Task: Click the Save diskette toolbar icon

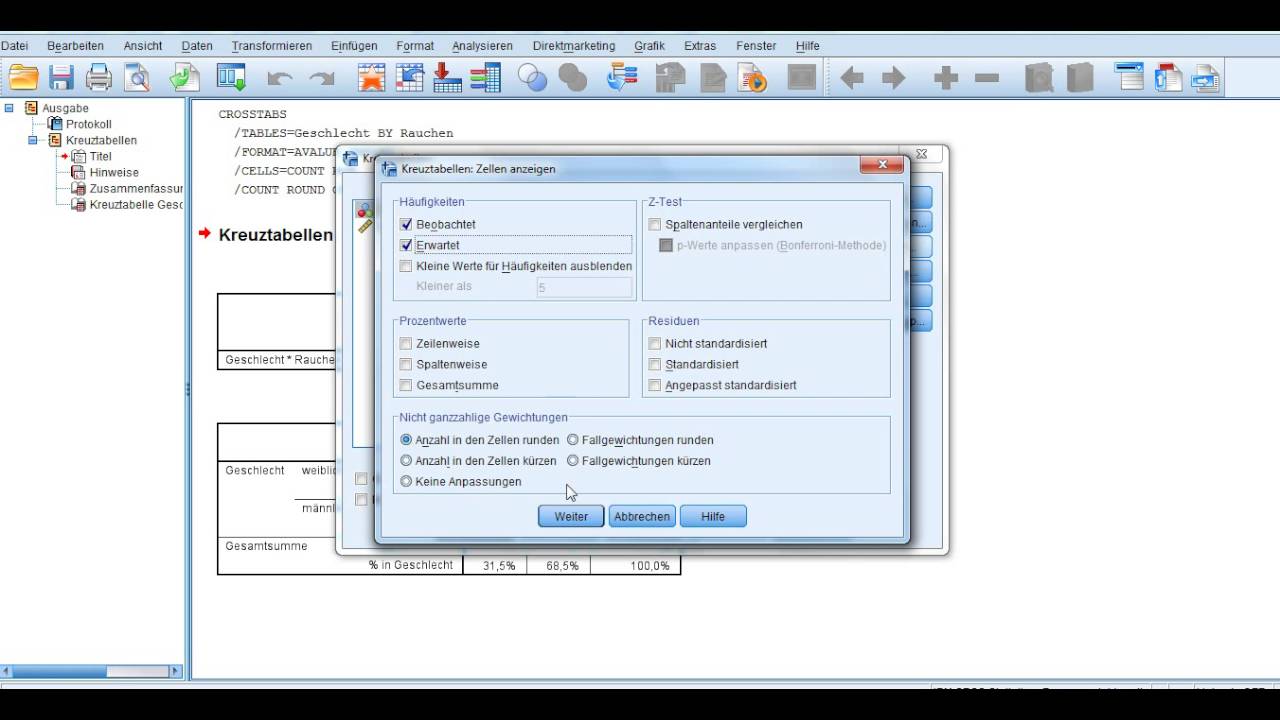Action: [62, 78]
